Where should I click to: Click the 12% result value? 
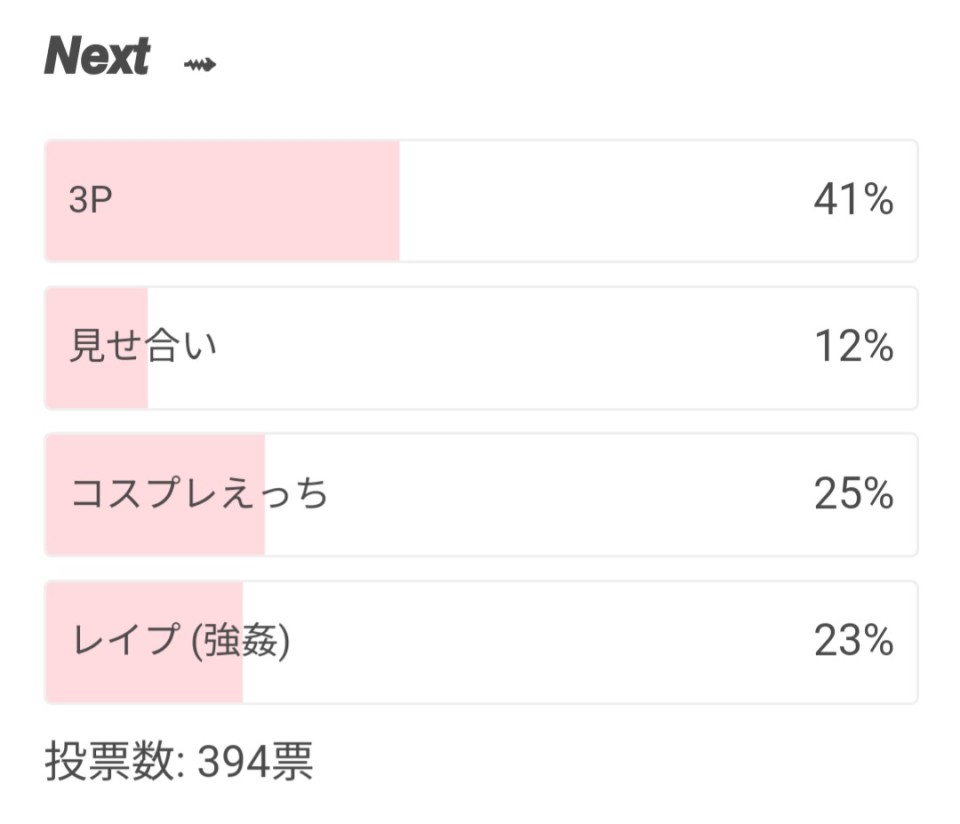pos(853,346)
